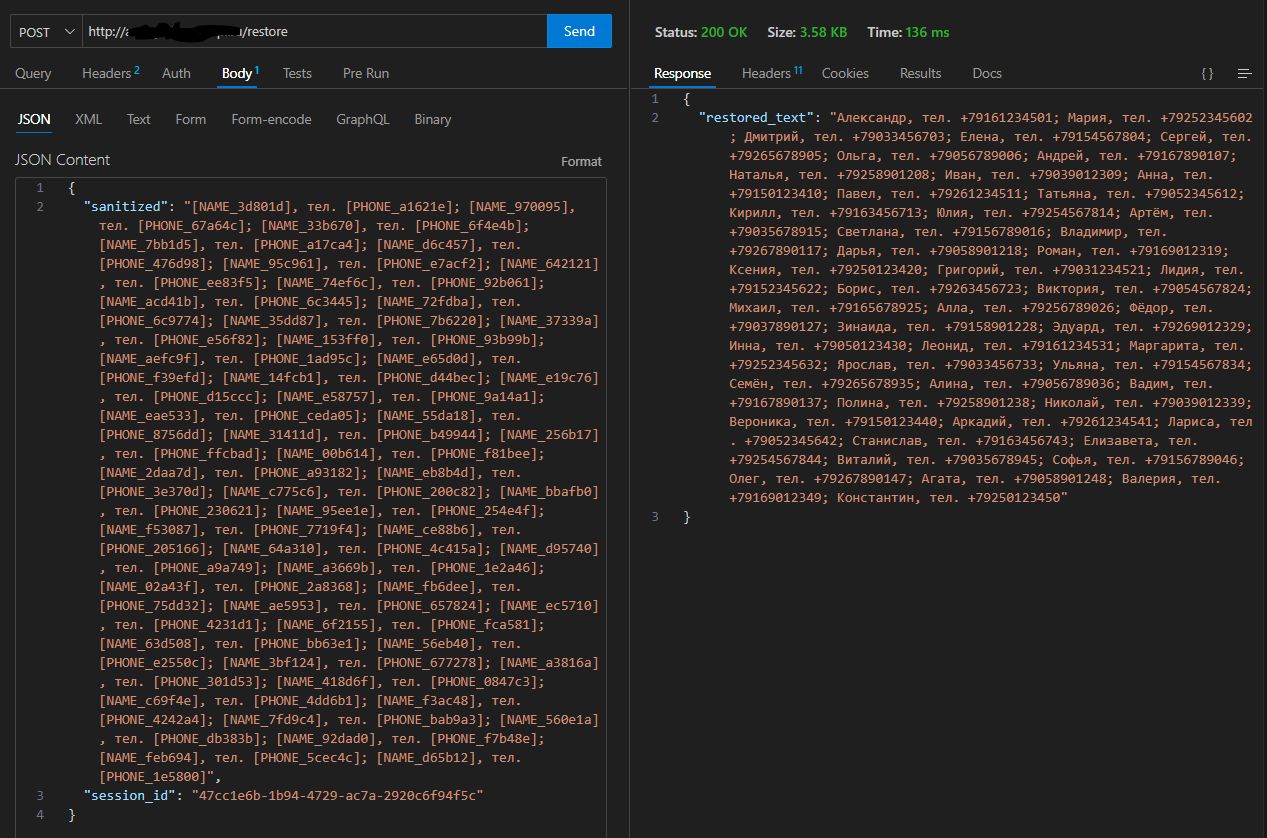Switch to GraphQL body type

[x=362, y=120]
